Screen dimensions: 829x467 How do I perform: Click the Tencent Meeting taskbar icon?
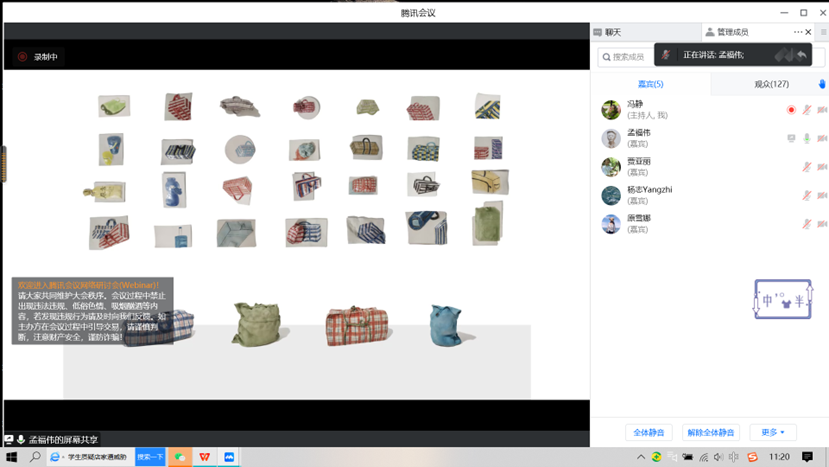click(x=230, y=457)
